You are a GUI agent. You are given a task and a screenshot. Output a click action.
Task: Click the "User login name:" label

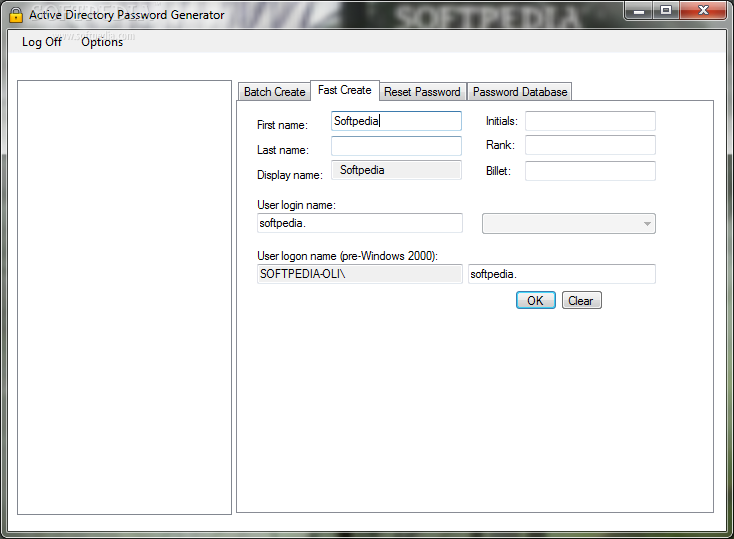(296, 205)
